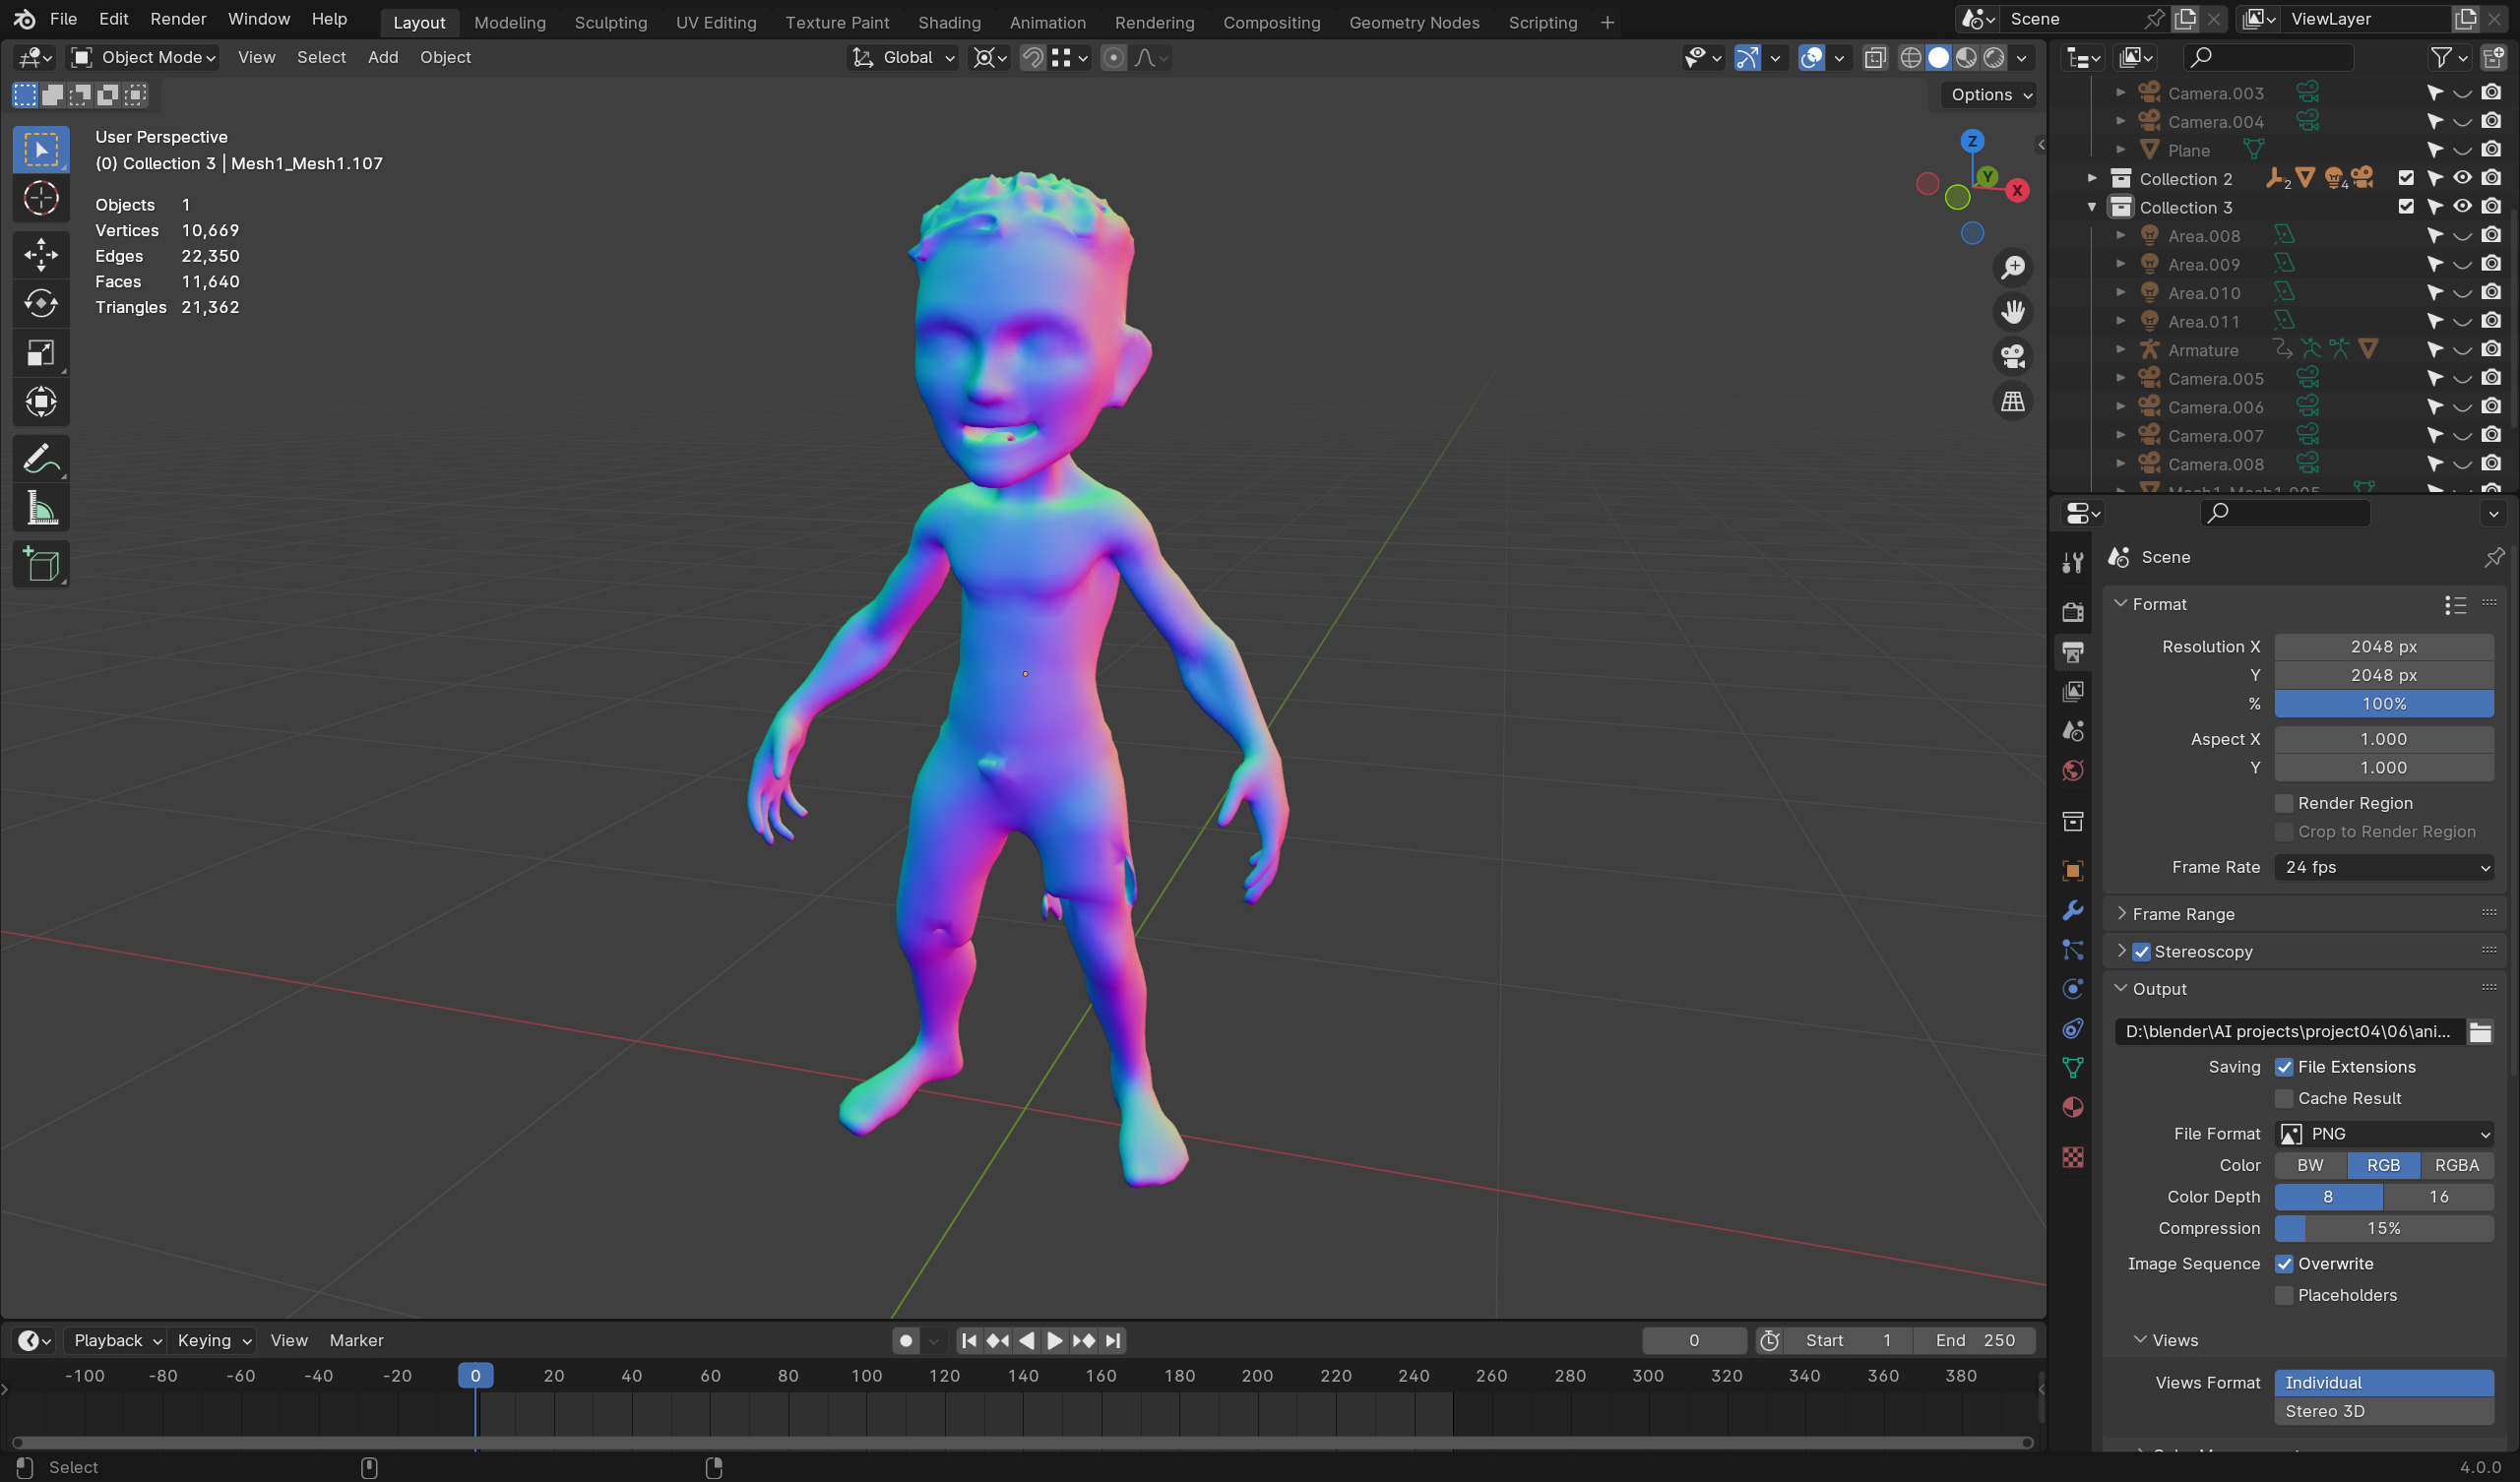The image size is (2520, 1482).
Task: Choose Stereo 3D views format
Action: 2384,1412
